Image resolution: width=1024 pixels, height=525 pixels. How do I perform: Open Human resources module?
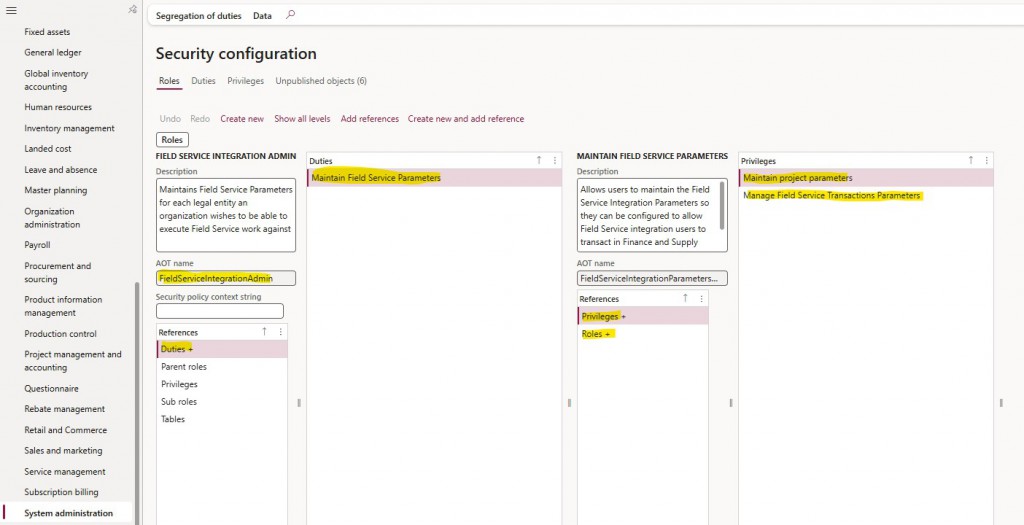coord(58,107)
